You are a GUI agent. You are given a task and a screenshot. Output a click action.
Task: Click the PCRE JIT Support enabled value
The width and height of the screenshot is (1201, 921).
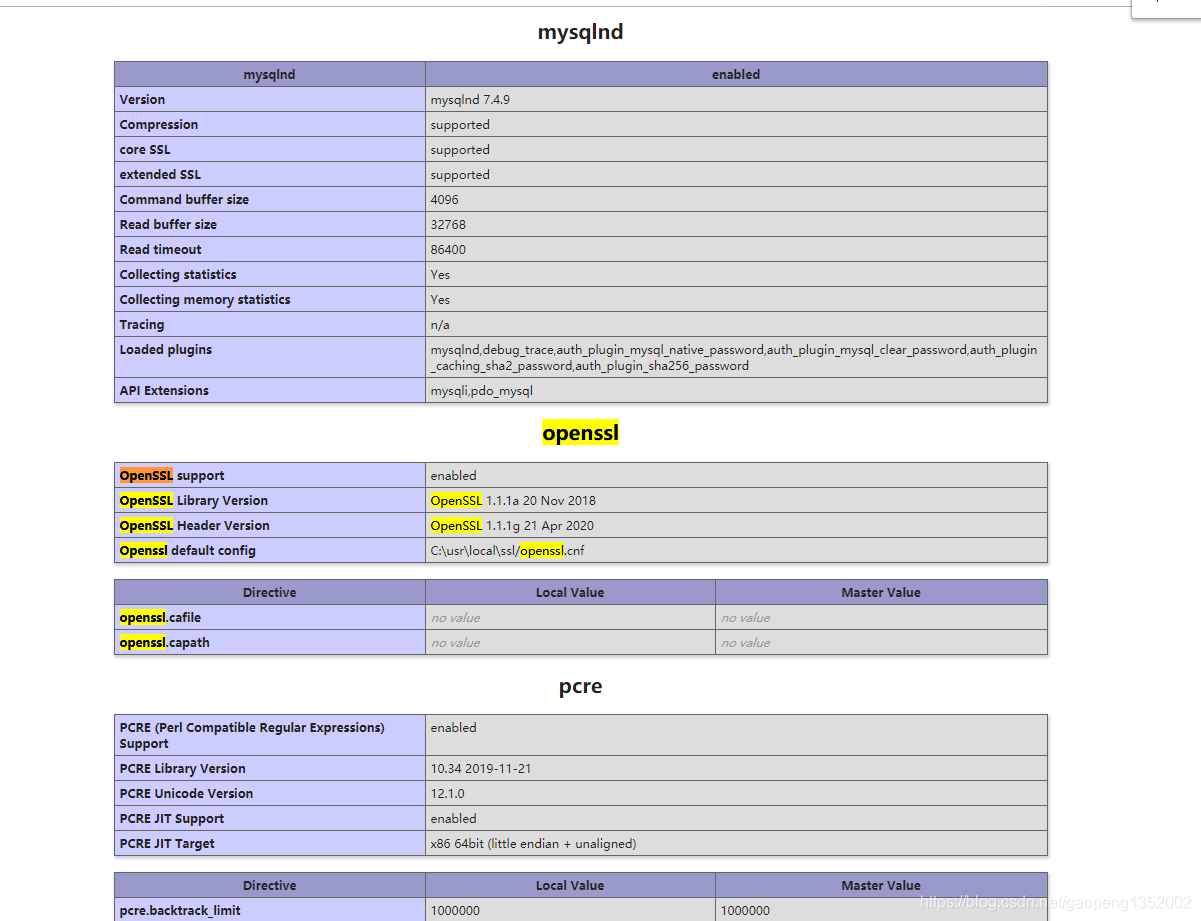pos(454,818)
